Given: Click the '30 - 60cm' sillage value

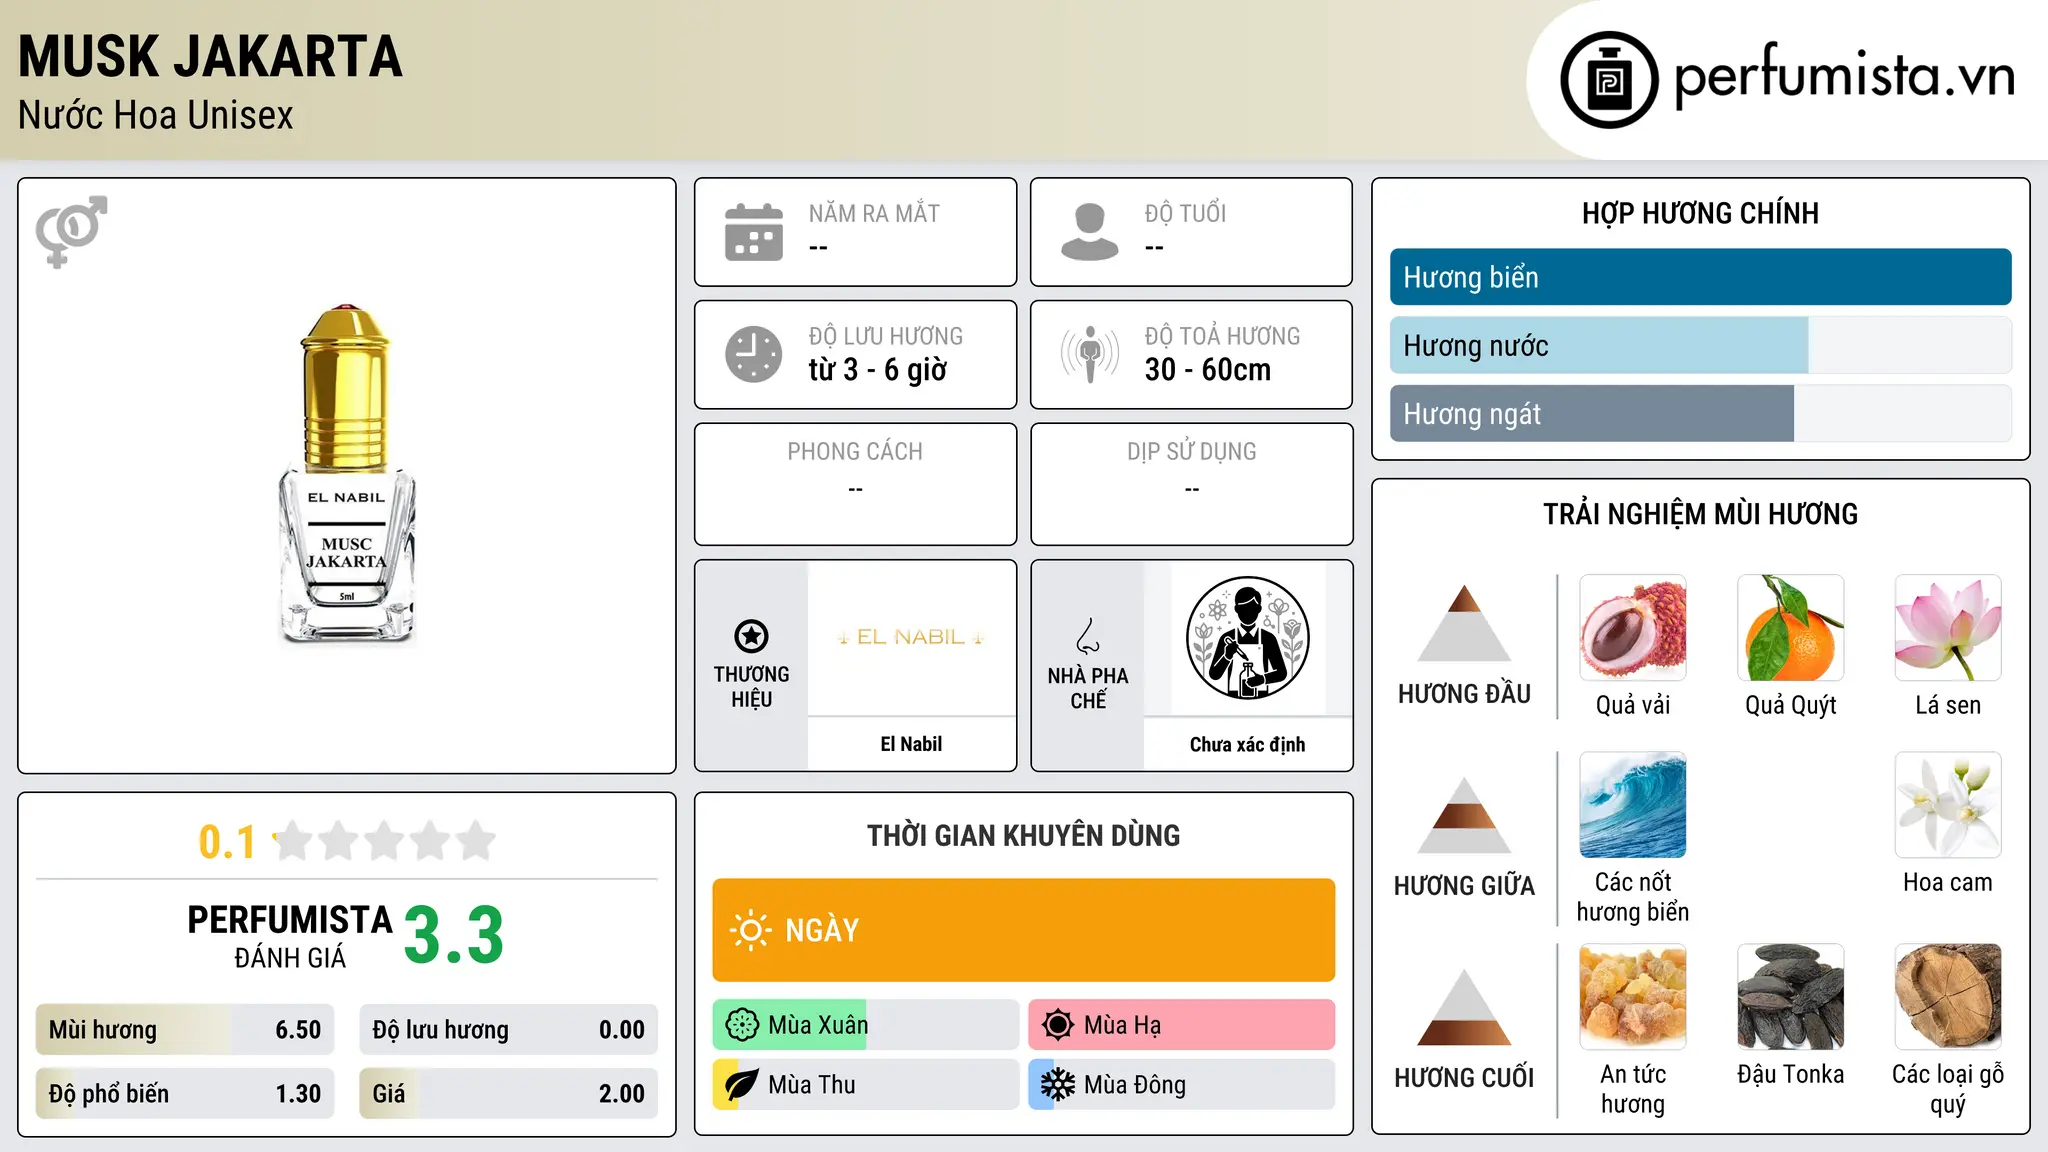Looking at the screenshot, I should coord(1208,370).
